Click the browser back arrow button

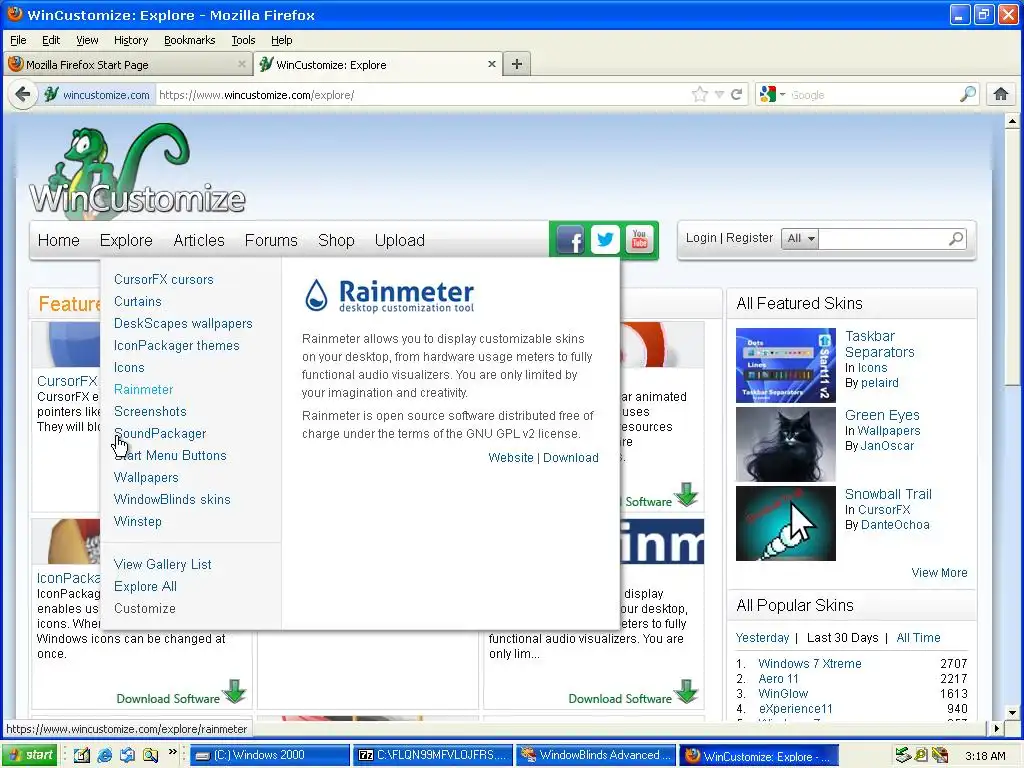[x=23, y=95]
